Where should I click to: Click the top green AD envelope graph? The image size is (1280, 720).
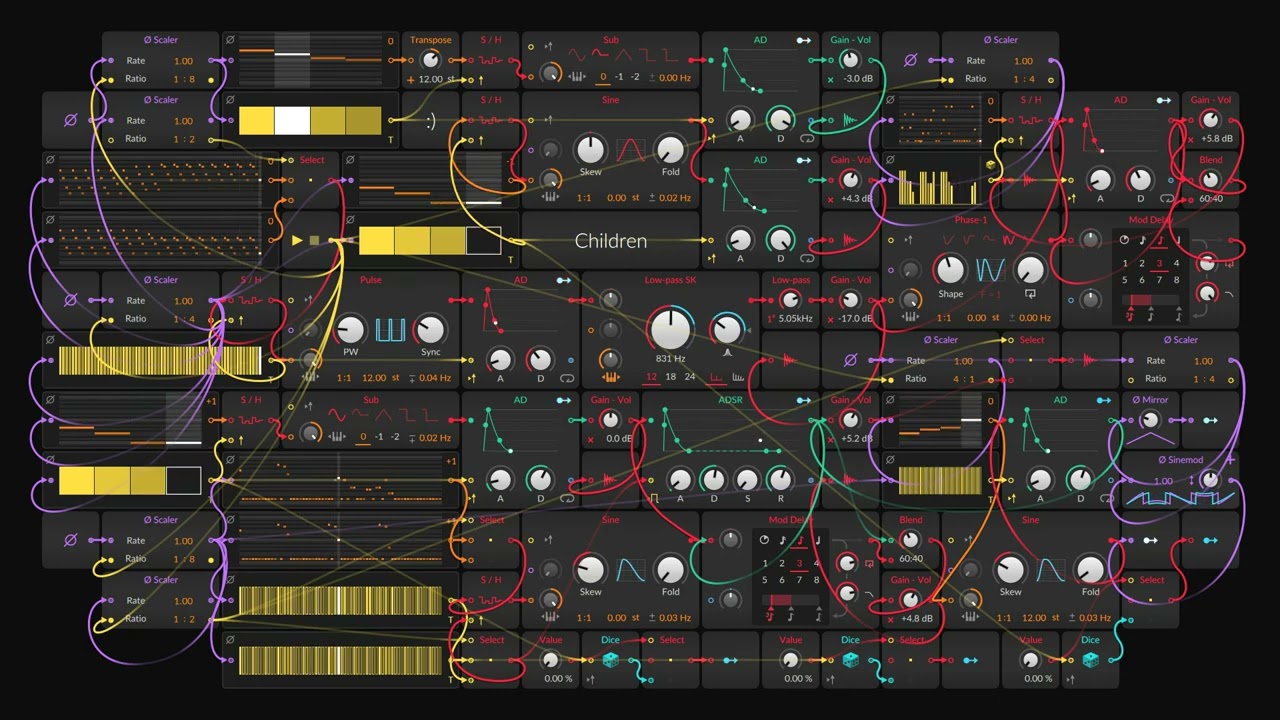[x=760, y=72]
